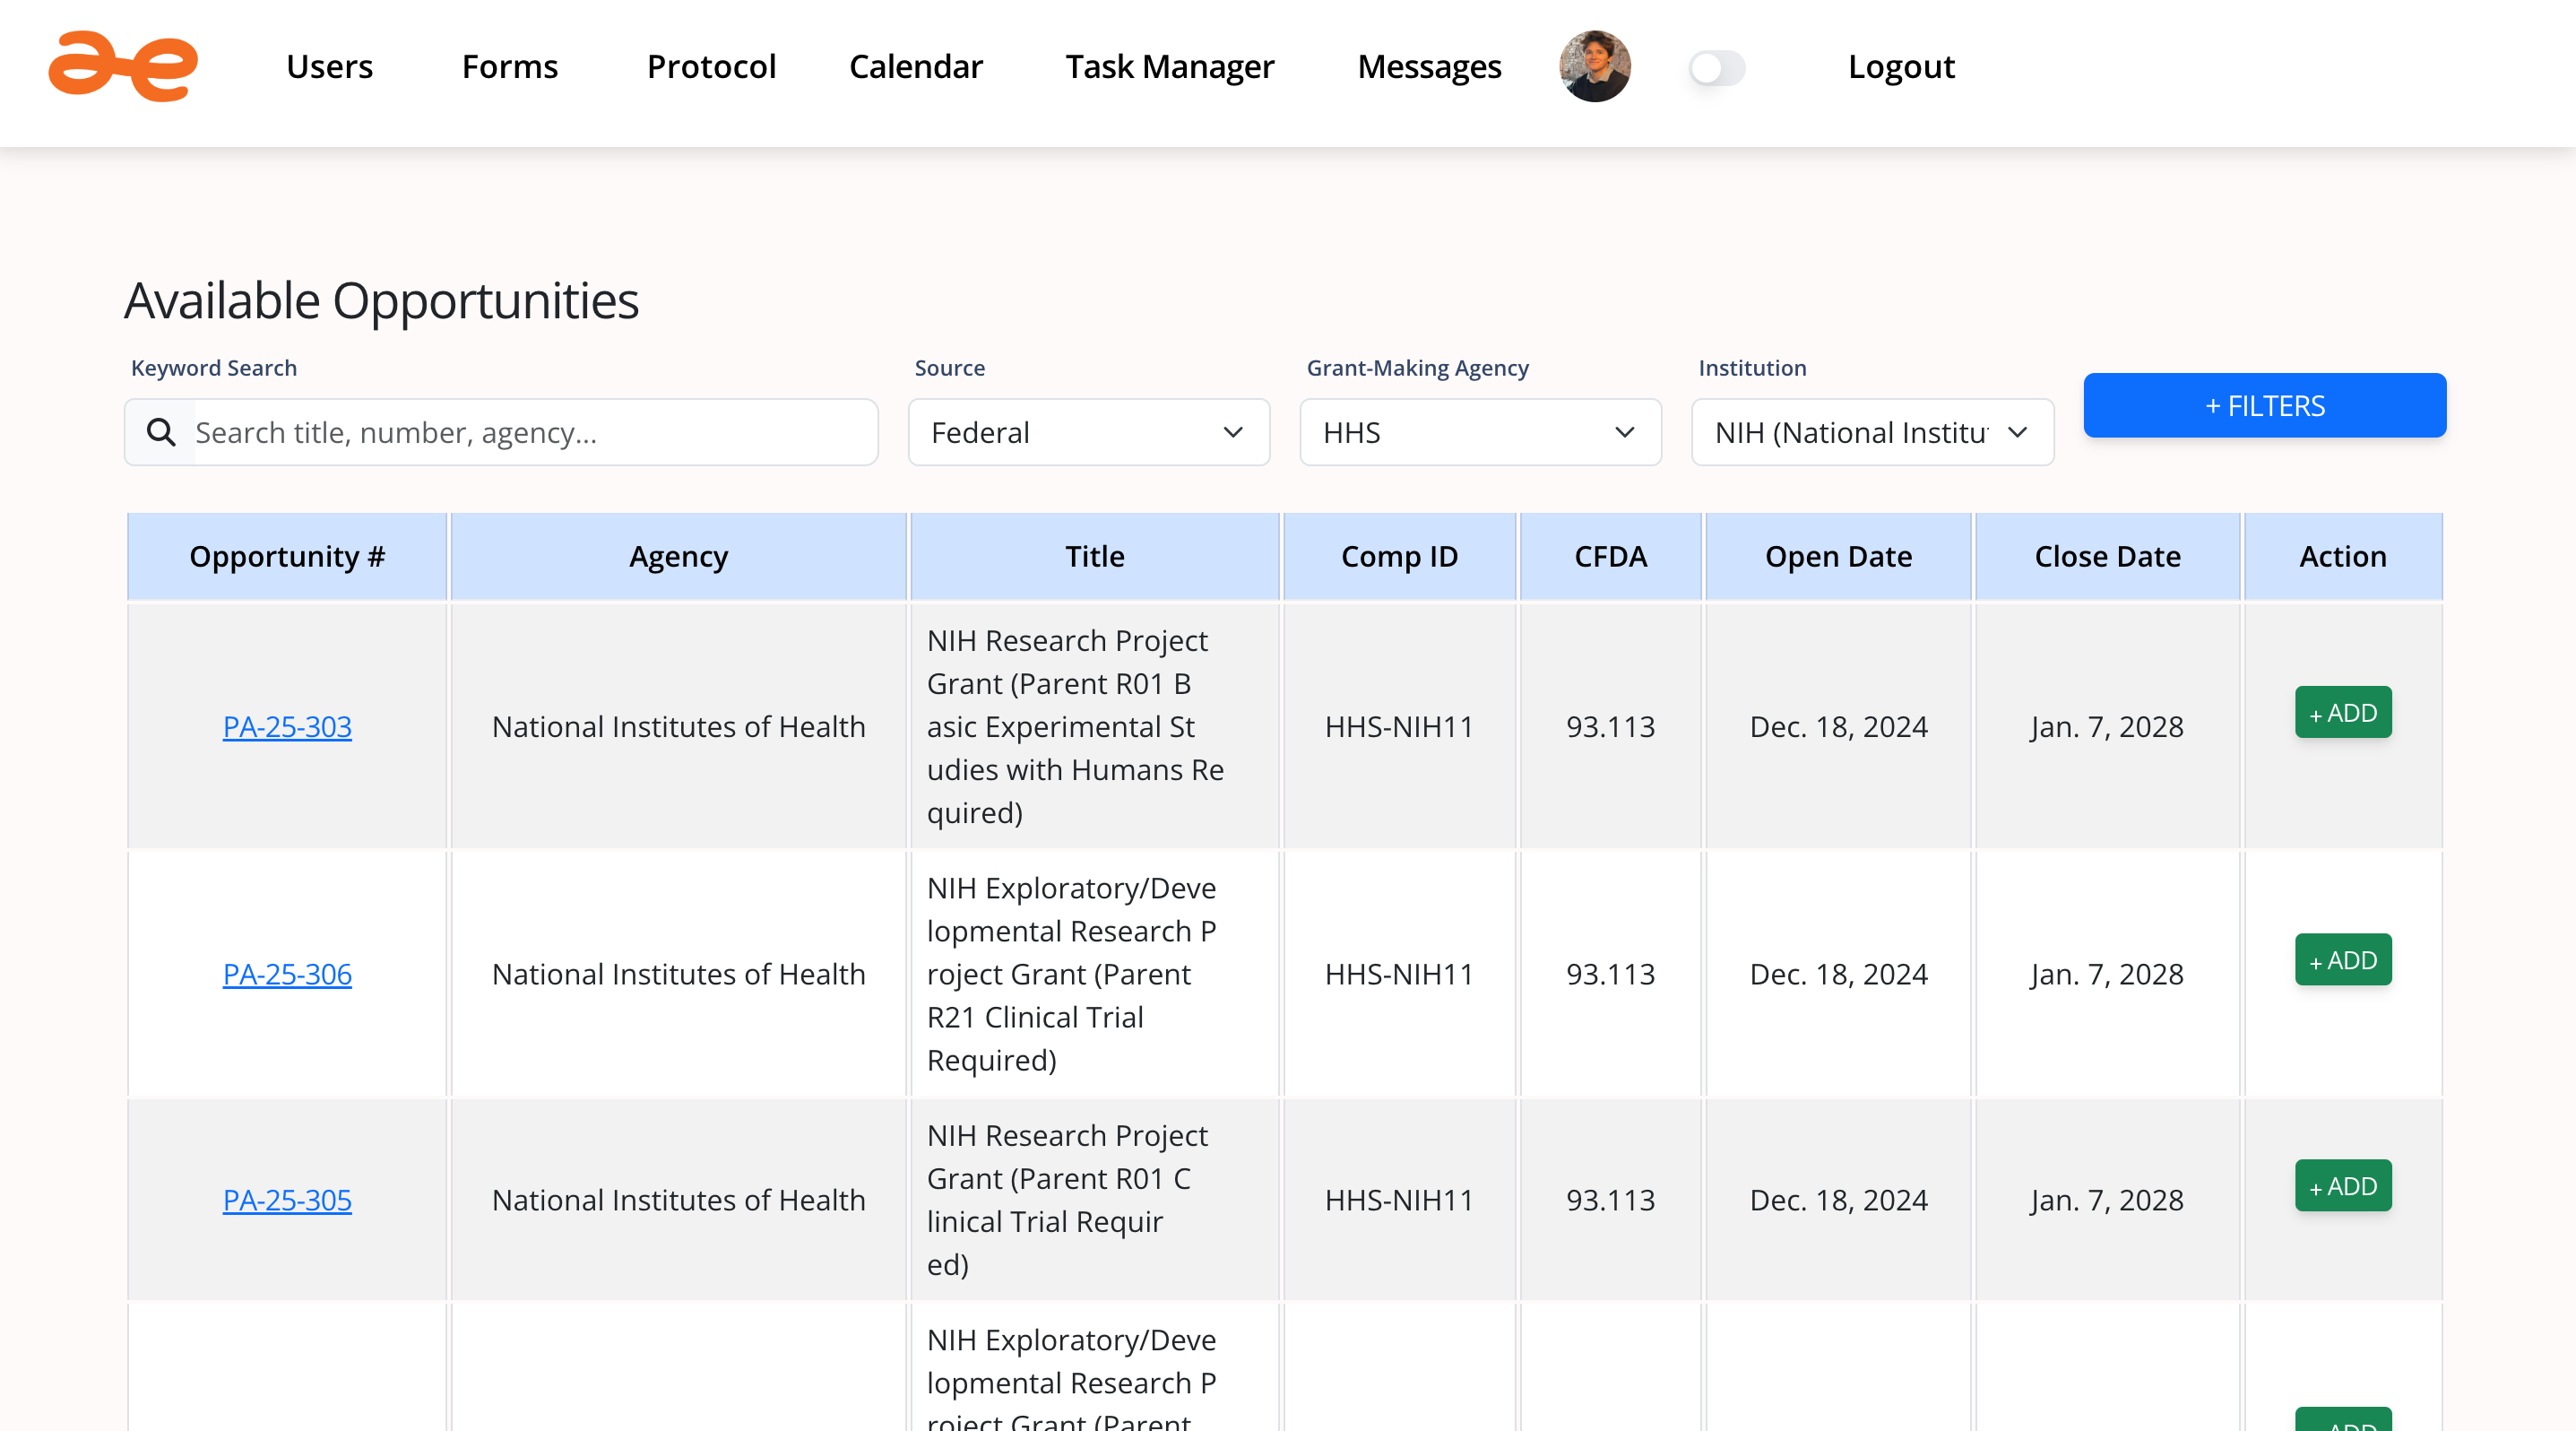Viewport: 2576px width, 1431px height.
Task: Go to the Forms menu
Action: pos(509,67)
